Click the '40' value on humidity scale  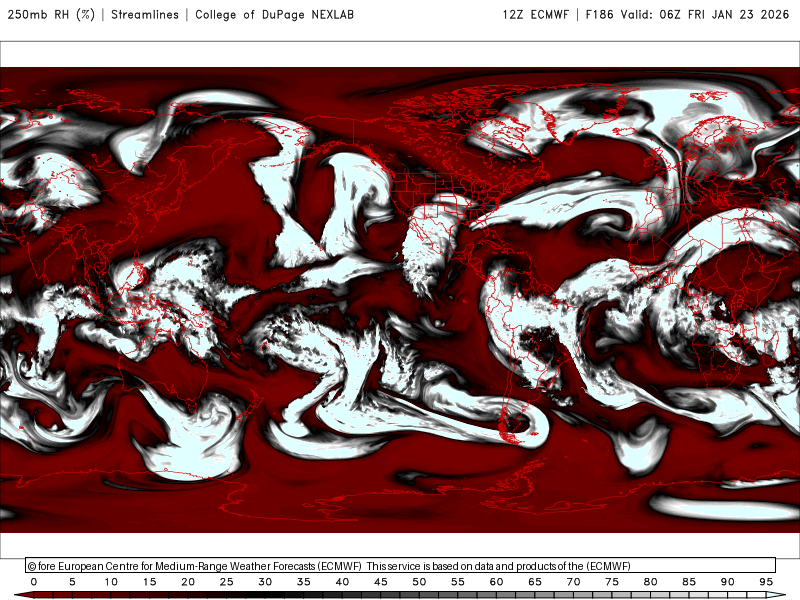click(x=342, y=582)
